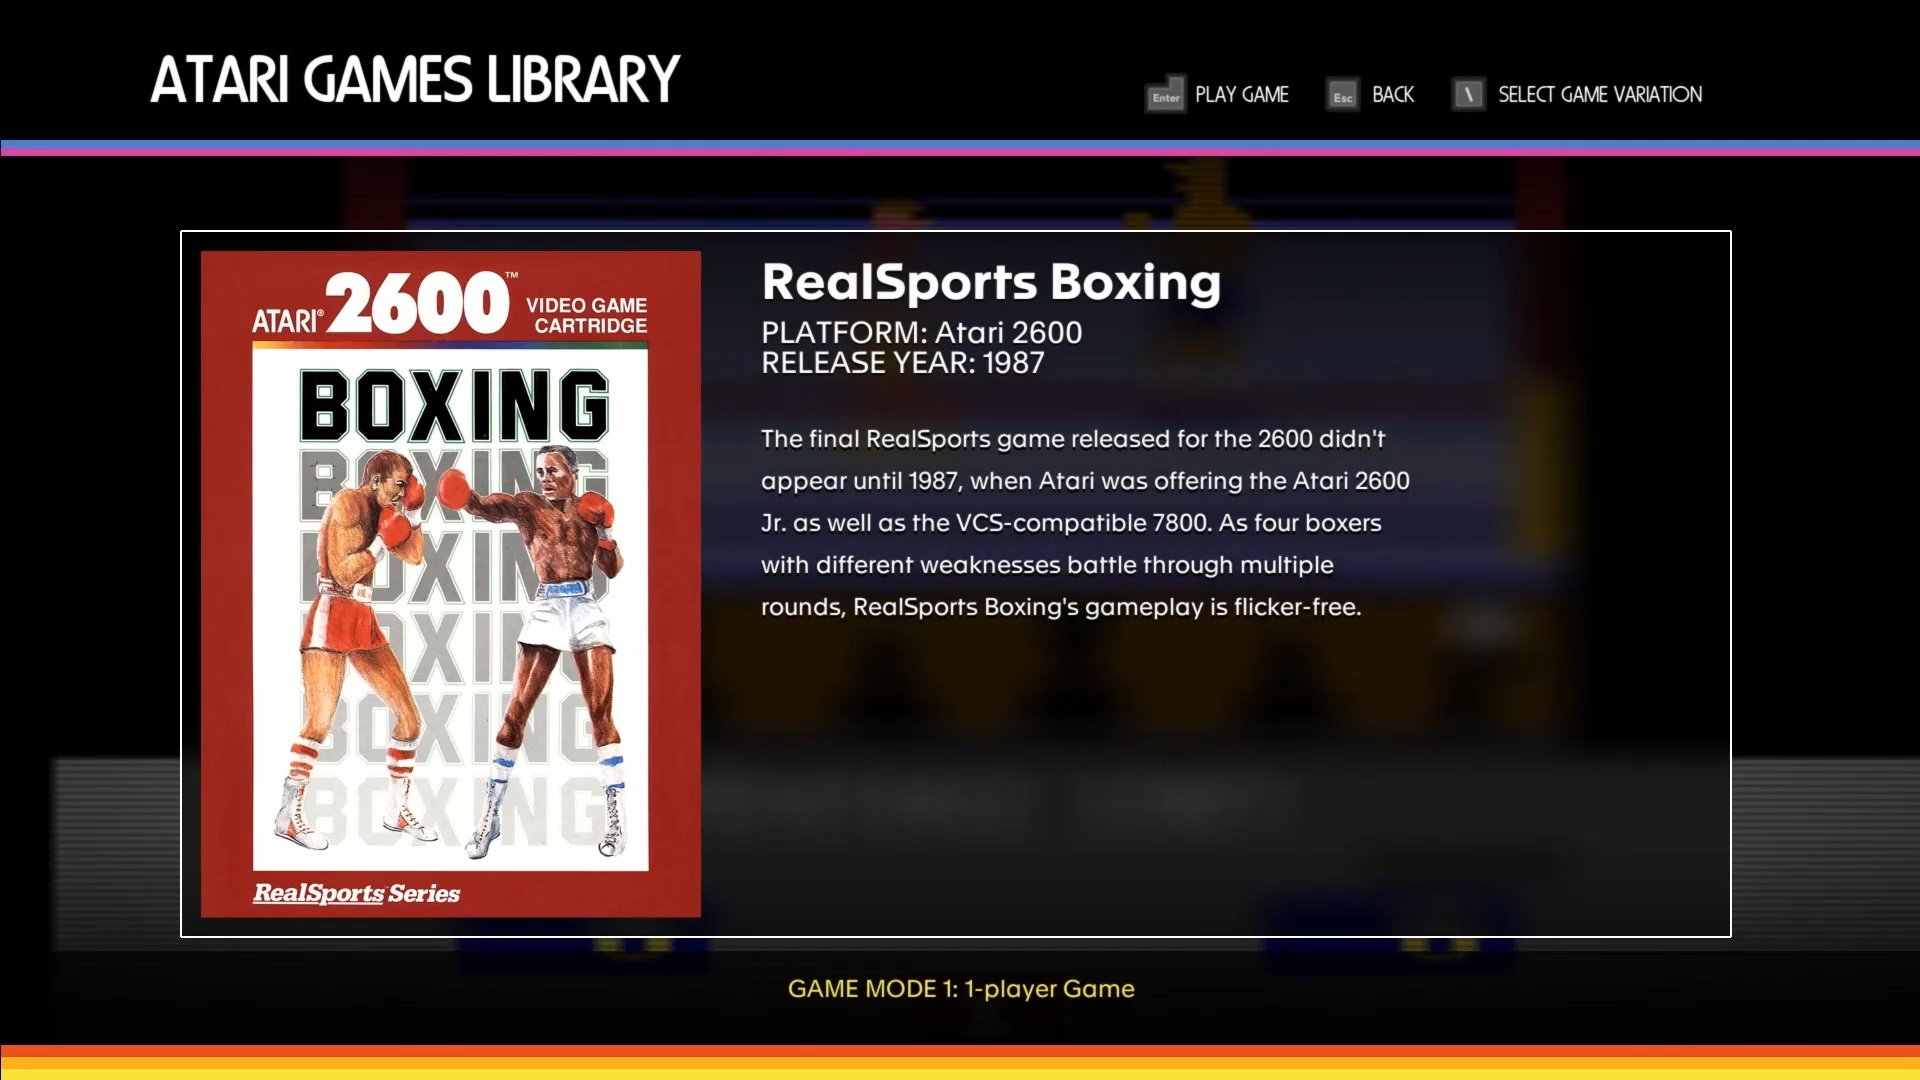Click the Enter key icon

click(x=1165, y=95)
